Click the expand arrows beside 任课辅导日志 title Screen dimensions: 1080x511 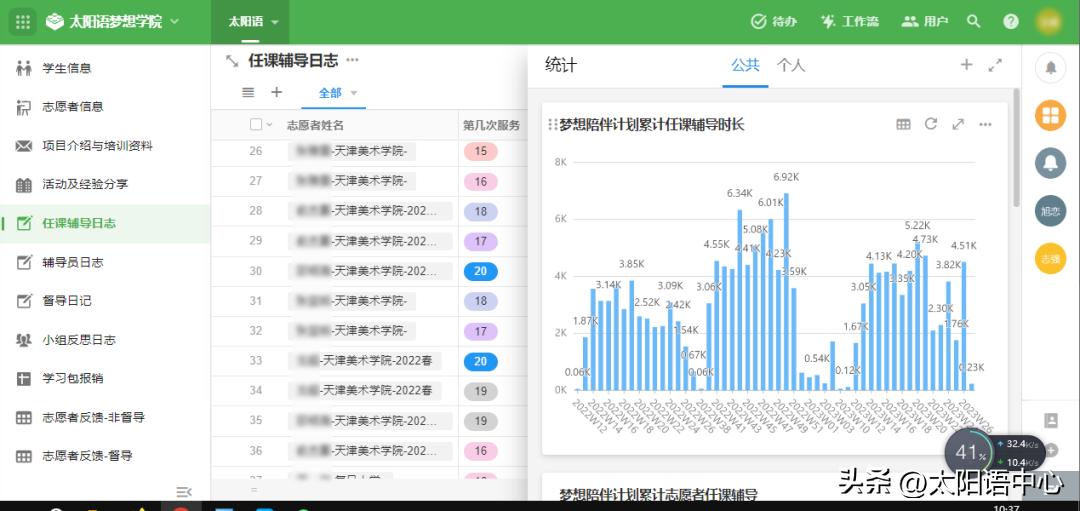232,61
